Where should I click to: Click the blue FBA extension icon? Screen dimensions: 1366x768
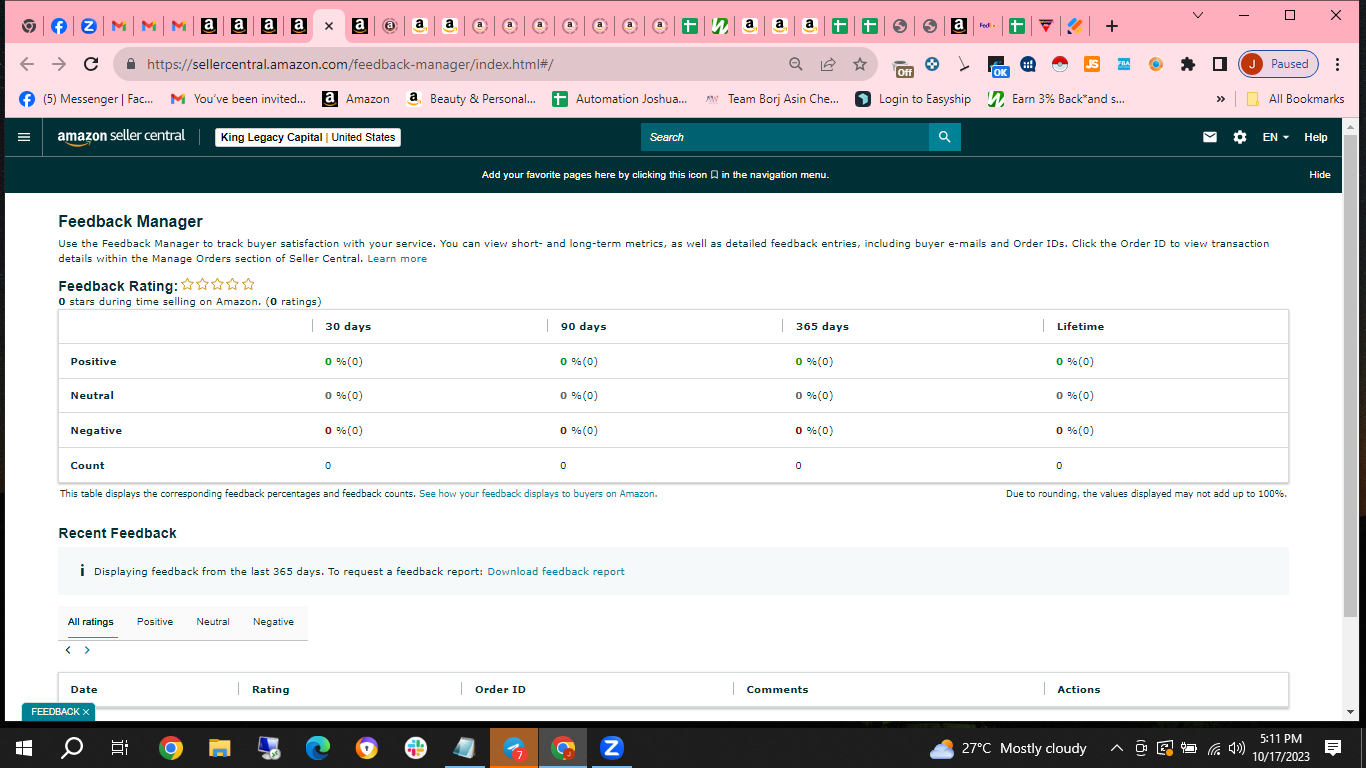pos(1124,64)
